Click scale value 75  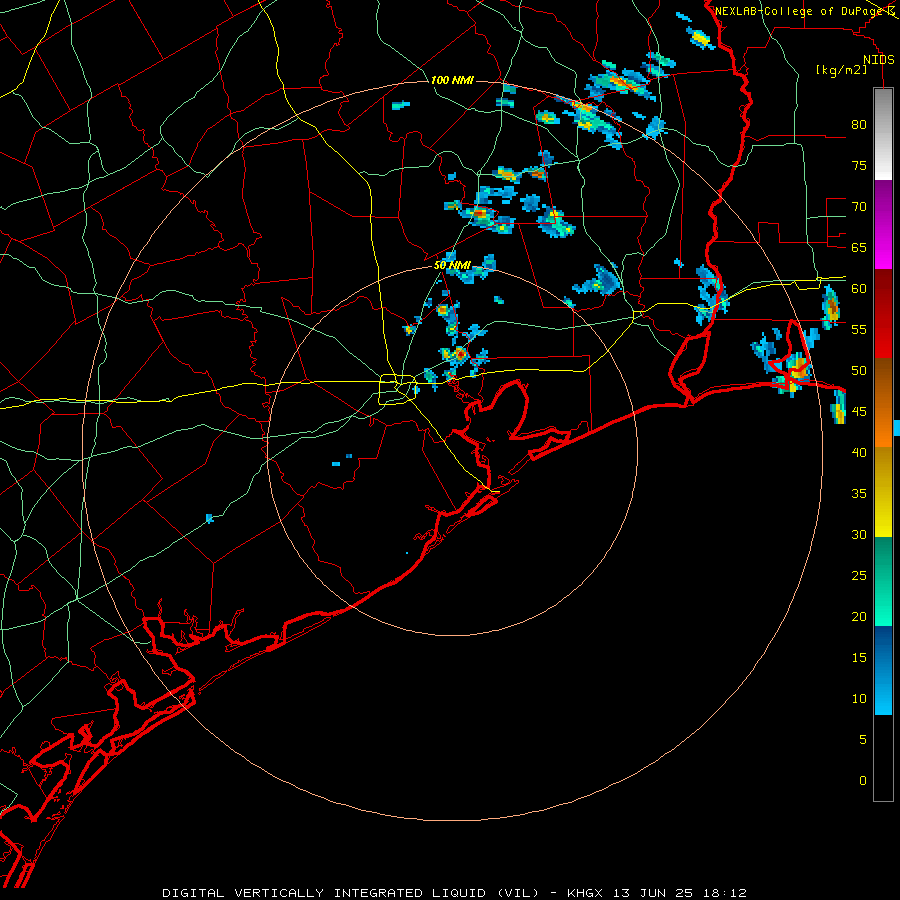(x=859, y=165)
